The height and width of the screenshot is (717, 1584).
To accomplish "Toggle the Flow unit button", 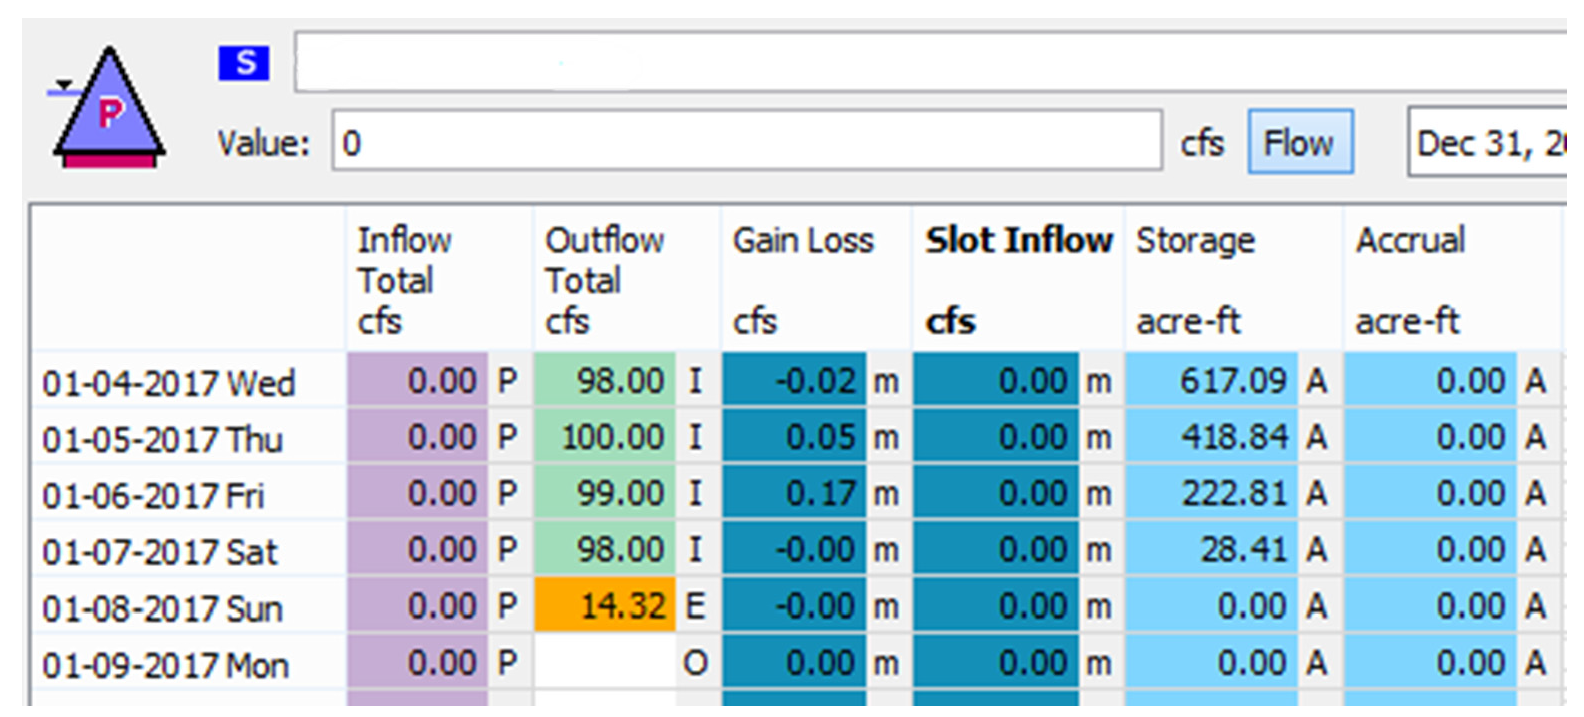I will tap(1299, 143).
